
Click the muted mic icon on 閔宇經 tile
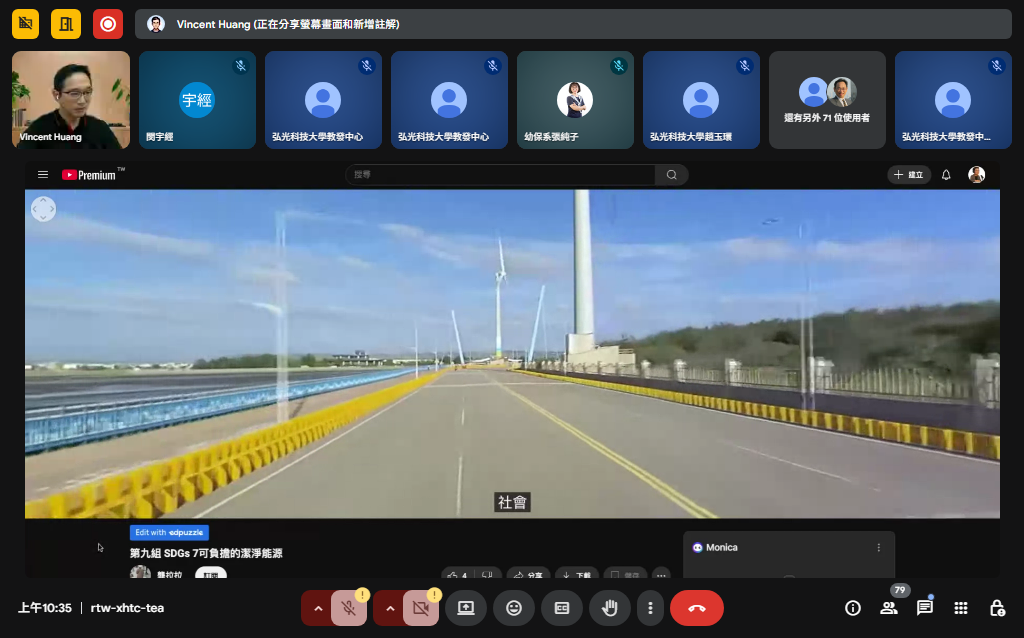(241, 66)
